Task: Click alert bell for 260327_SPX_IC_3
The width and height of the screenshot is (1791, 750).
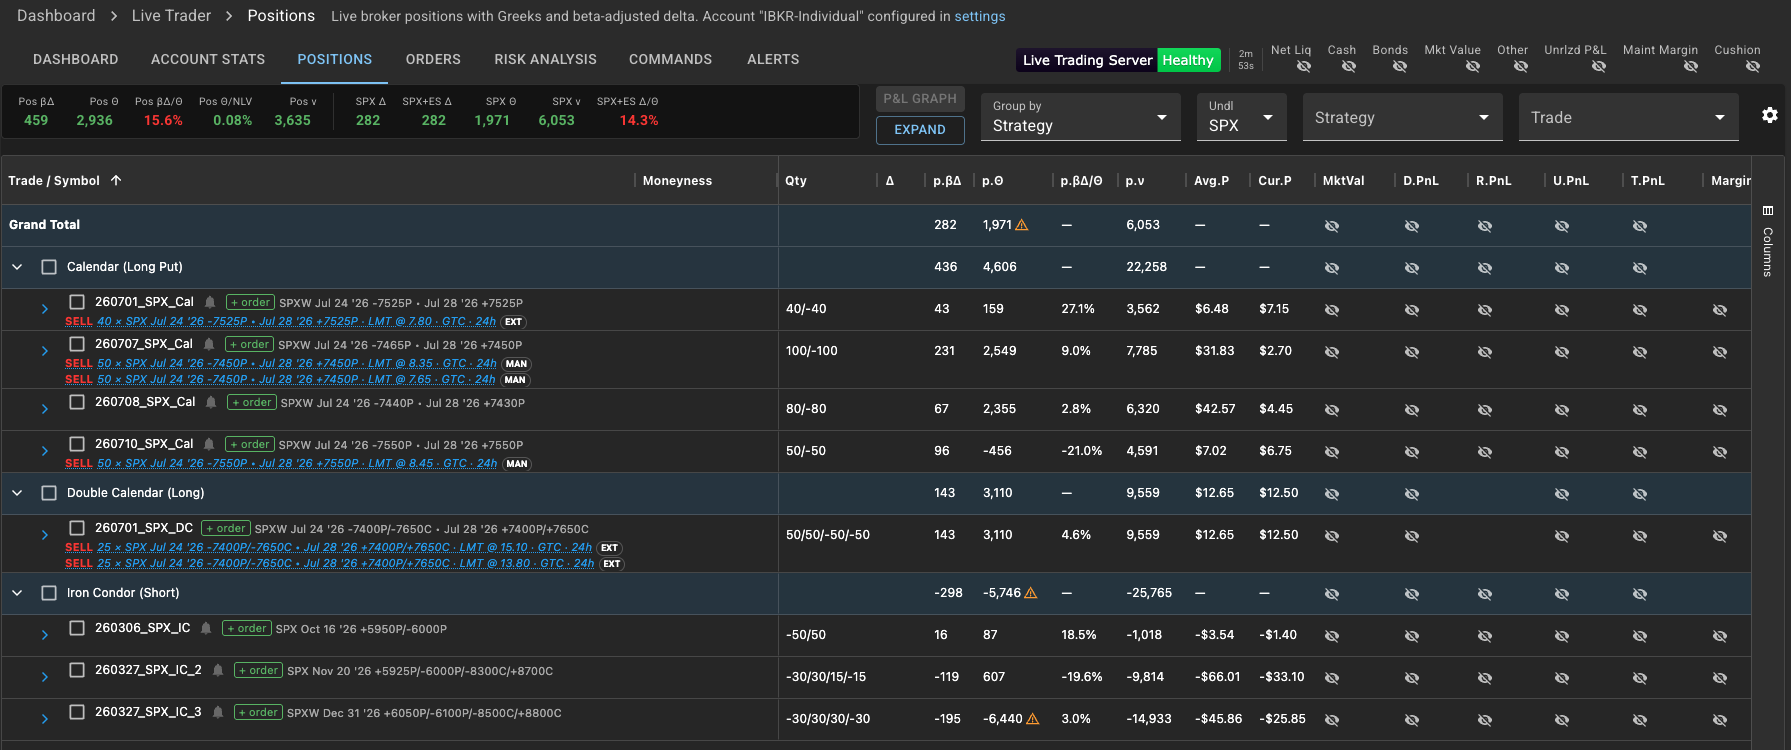Action: [x=218, y=712]
